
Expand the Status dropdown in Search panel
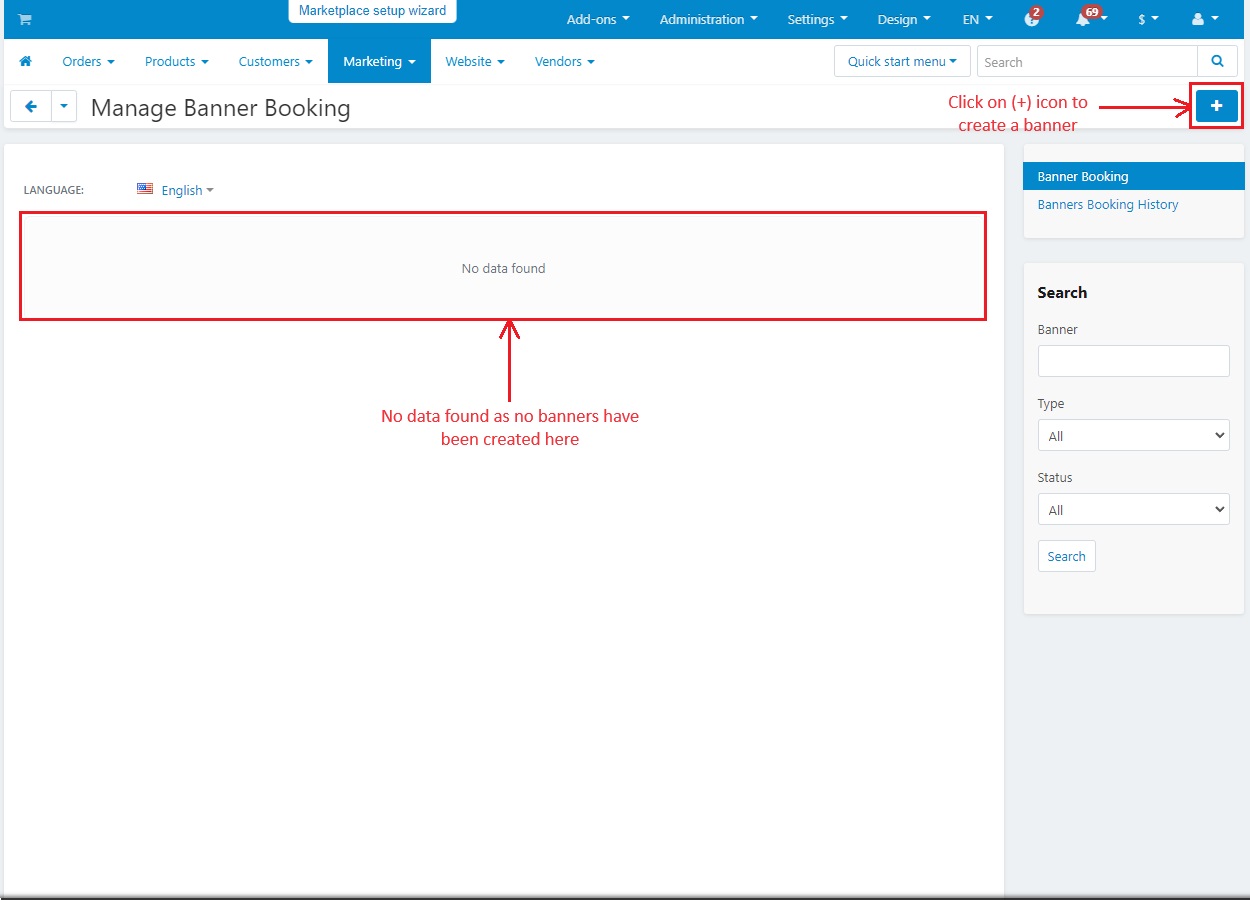(x=1134, y=509)
